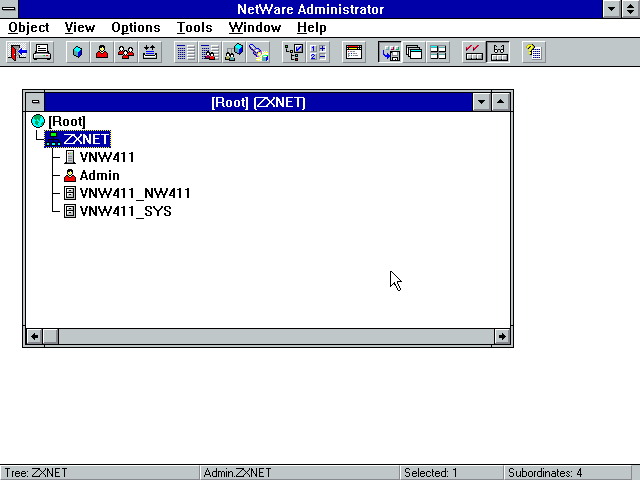This screenshot has width=640, height=480.
Task: Click the blue cube create object icon
Action: tap(78, 52)
